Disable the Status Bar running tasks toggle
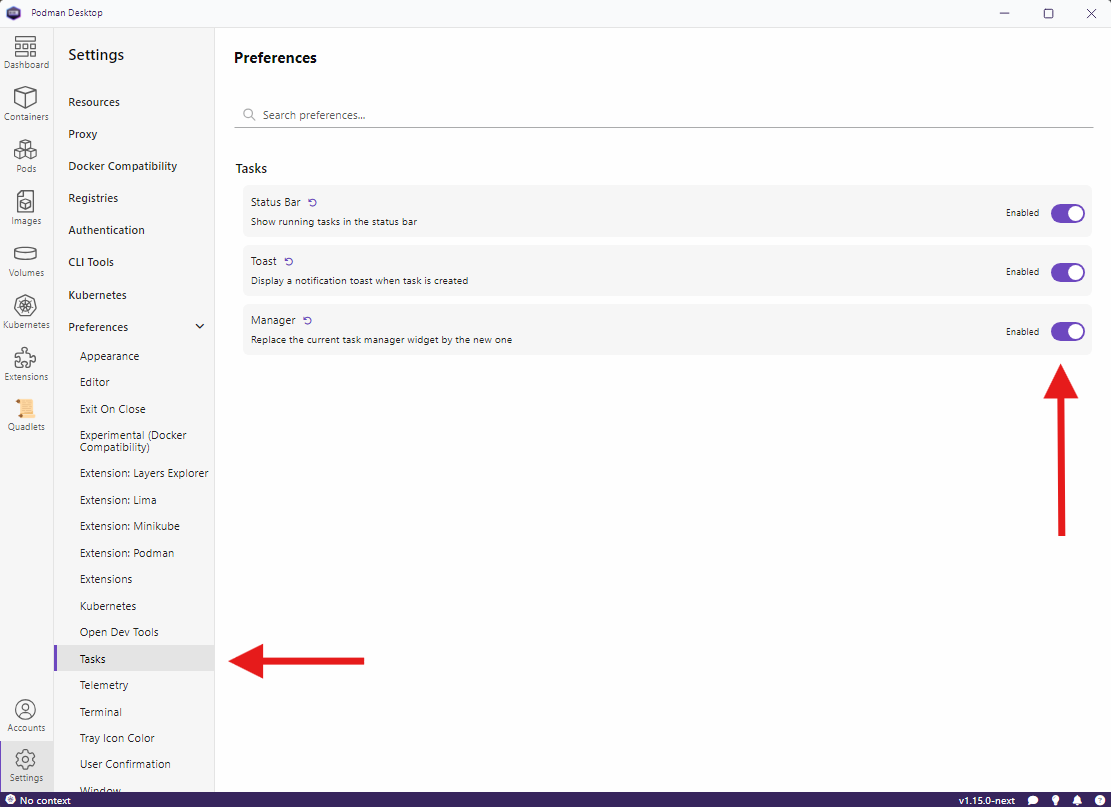The image size is (1111, 807). [1067, 212]
